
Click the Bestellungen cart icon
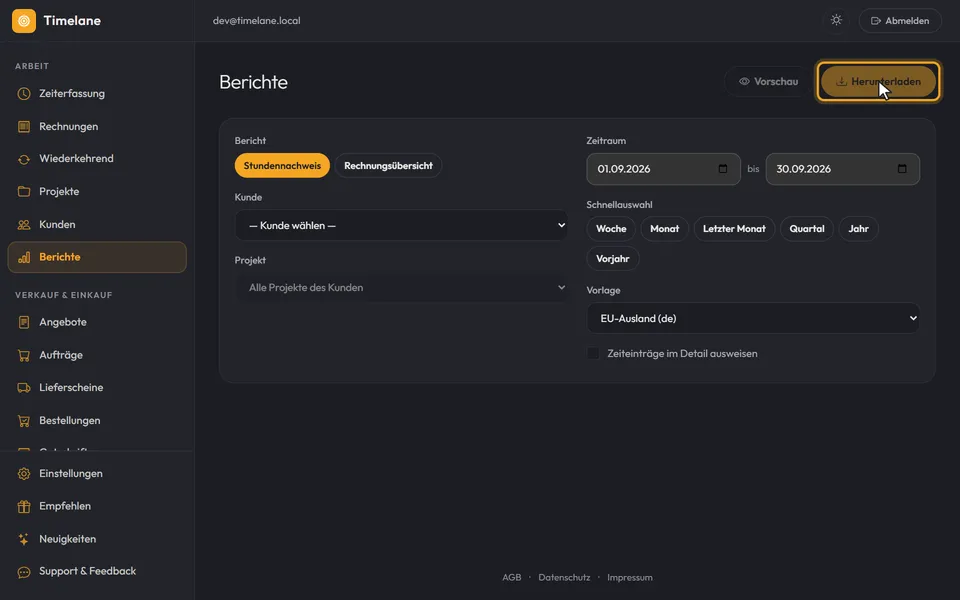(24, 421)
